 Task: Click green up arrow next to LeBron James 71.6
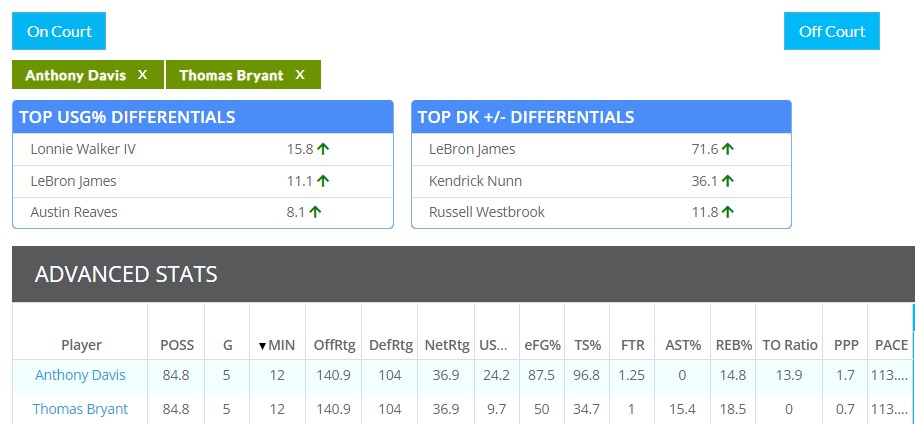pyautogui.click(x=727, y=149)
